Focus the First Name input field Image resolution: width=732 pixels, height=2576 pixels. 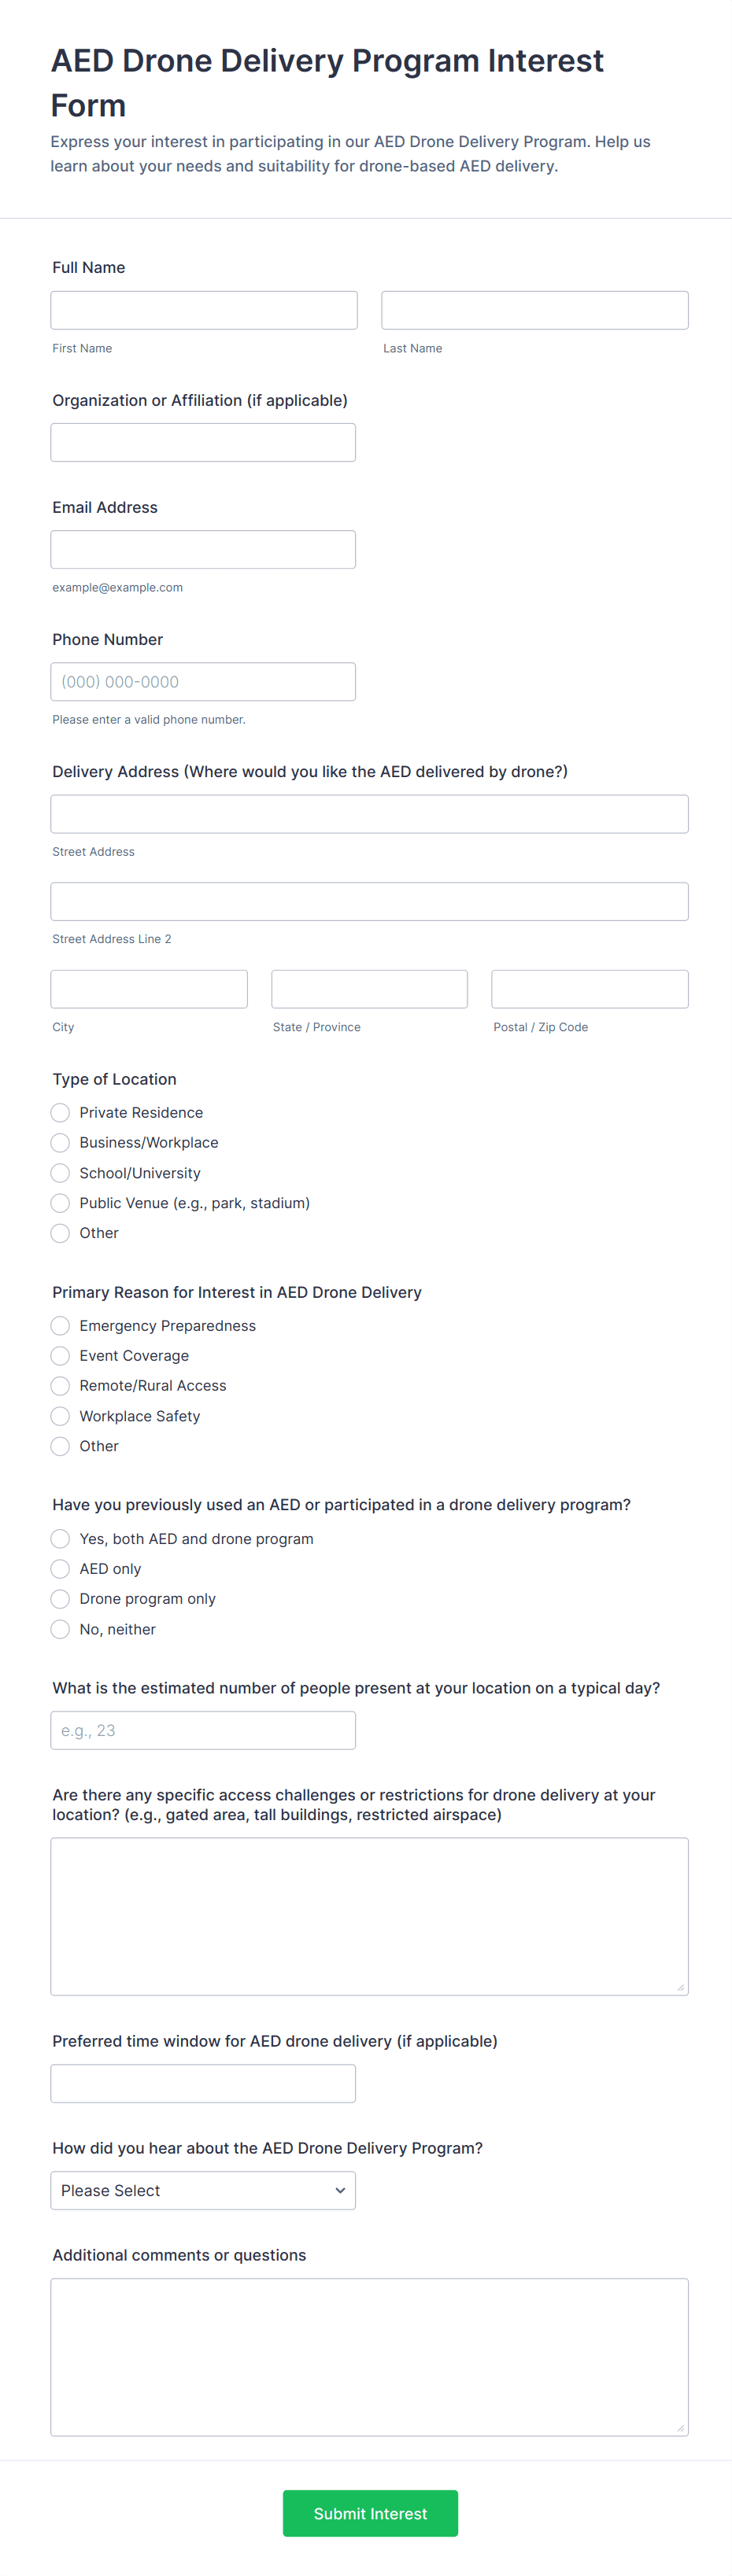(x=204, y=310)
